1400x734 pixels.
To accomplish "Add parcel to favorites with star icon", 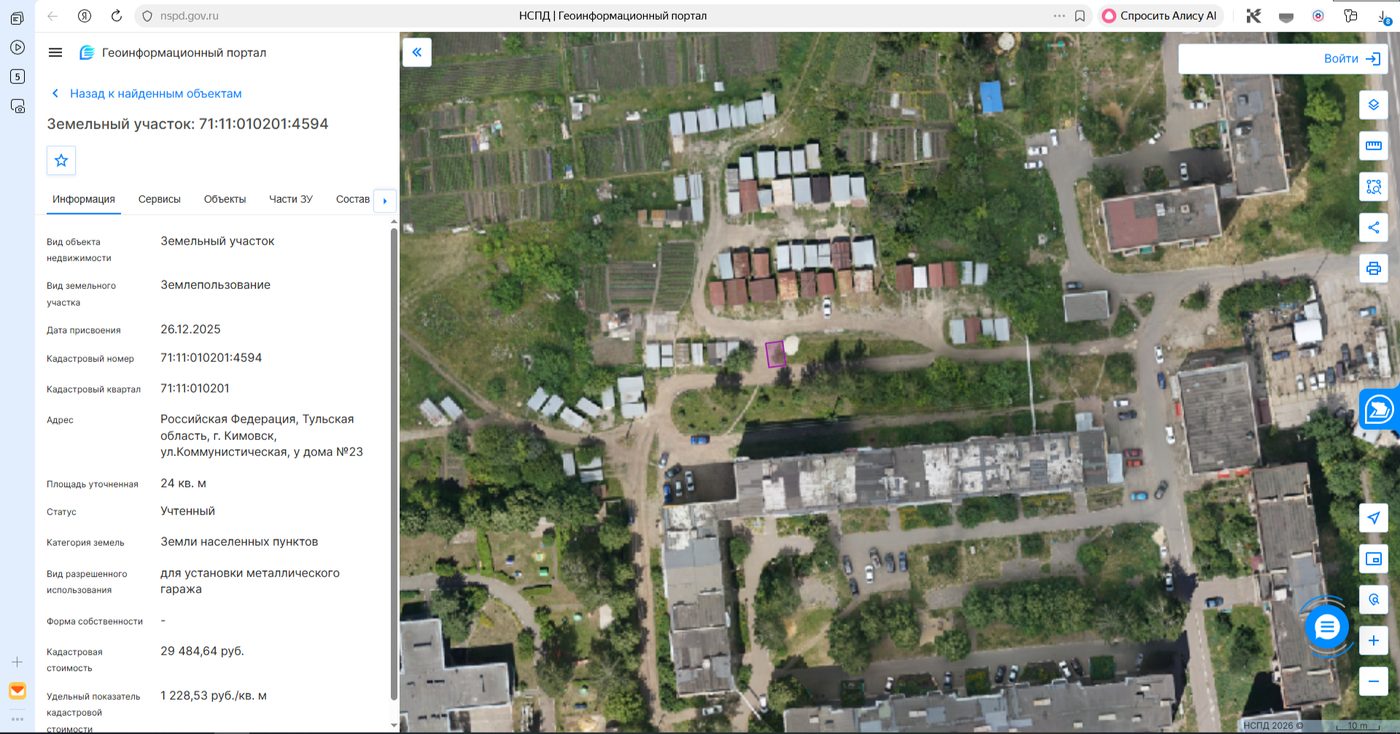I will [x=61, y=160].
